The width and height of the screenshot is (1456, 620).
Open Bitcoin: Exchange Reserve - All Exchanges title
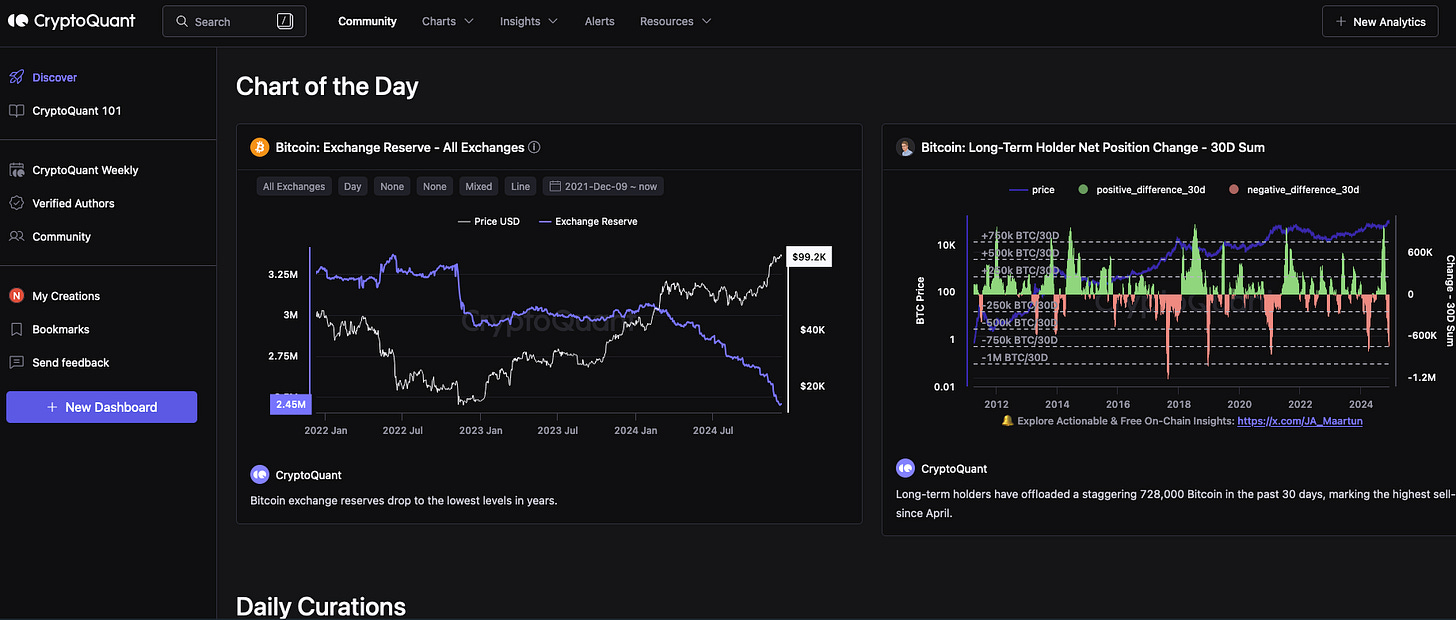tap(400, 147)
